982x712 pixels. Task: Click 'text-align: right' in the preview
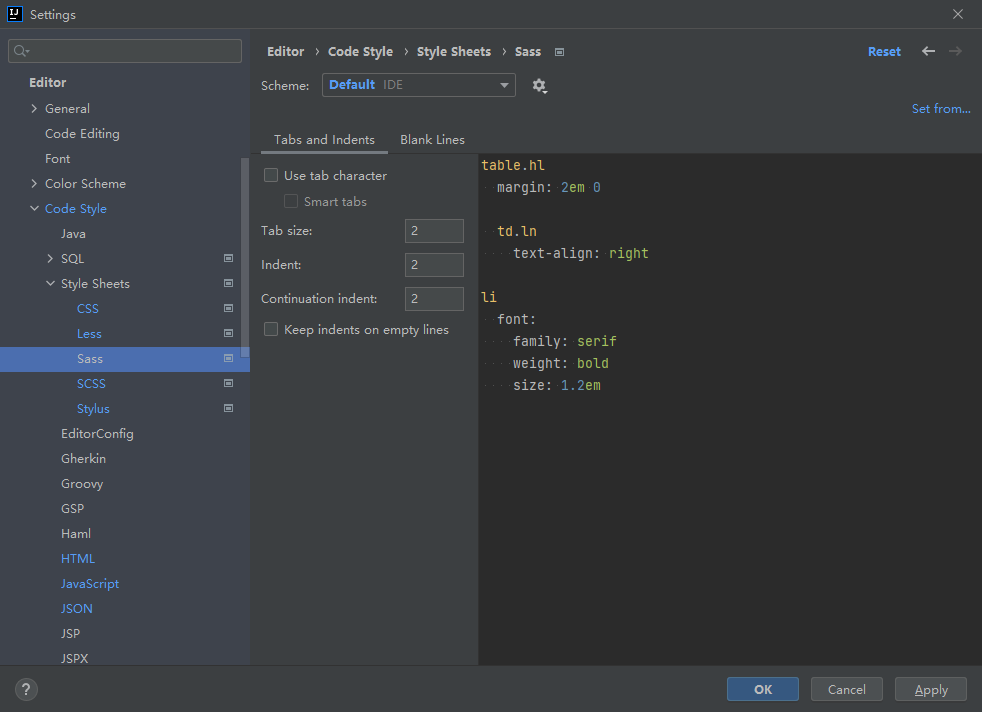(581, 254)
